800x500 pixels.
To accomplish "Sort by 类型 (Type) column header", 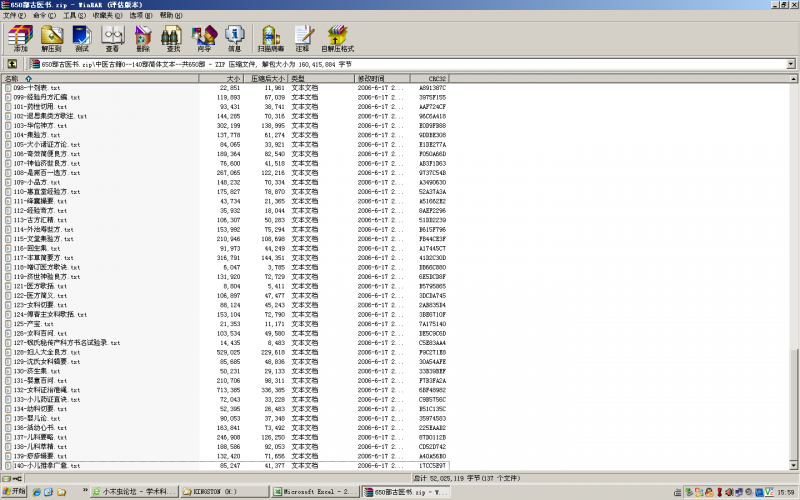I will (x=321, y=79).
